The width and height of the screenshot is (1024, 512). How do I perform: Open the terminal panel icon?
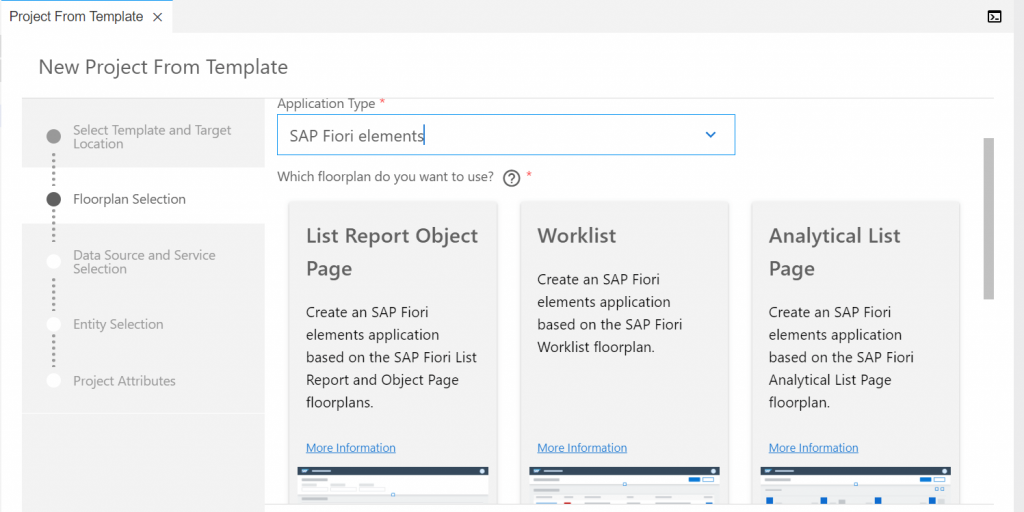click(994, 17)
